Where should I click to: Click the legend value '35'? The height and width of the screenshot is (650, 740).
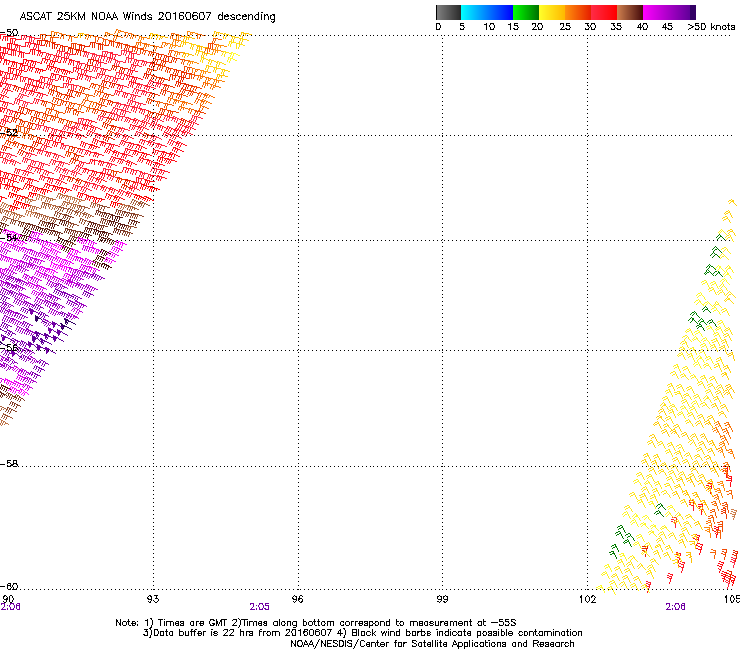click(x=616, y=27)
